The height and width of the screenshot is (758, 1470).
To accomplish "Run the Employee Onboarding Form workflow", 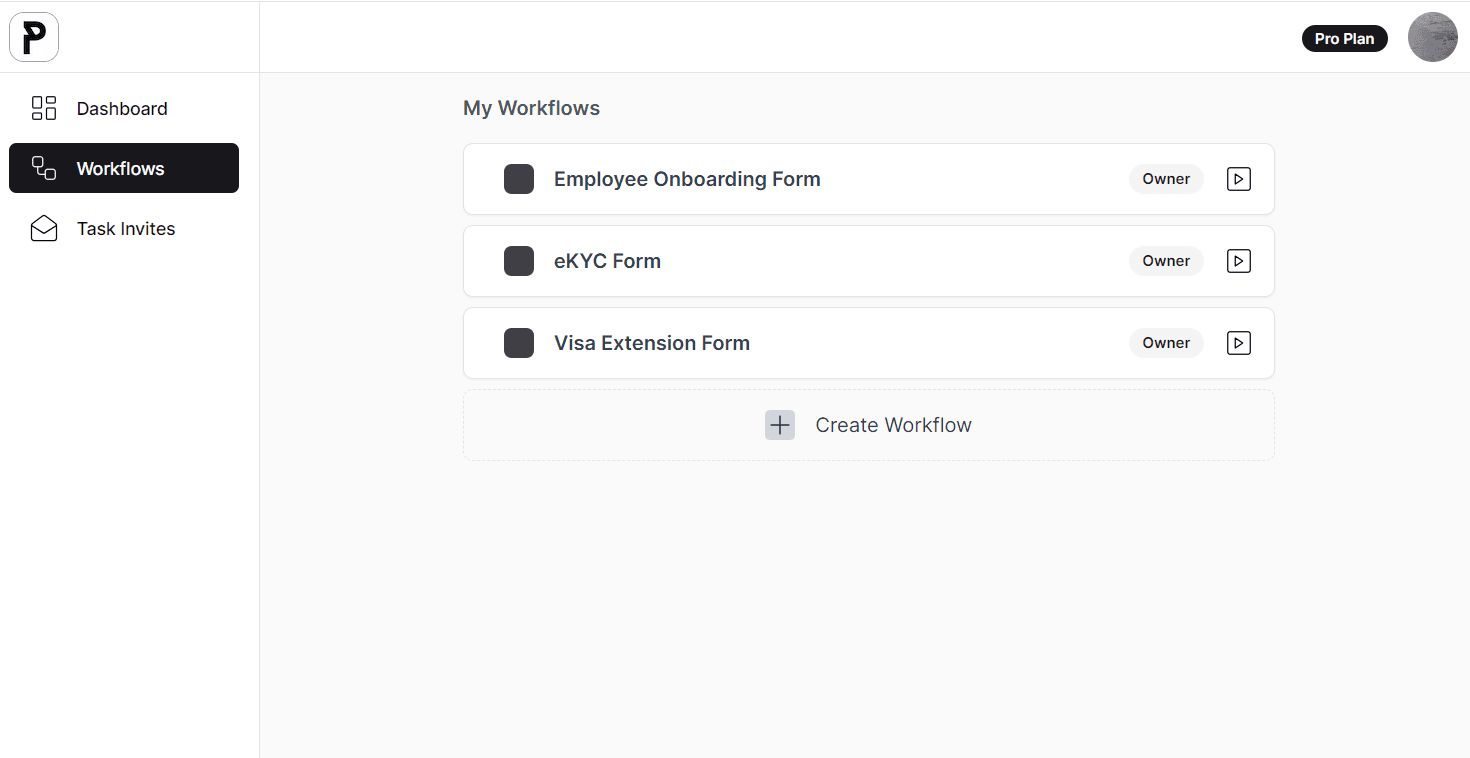I will pos(1239,179).
